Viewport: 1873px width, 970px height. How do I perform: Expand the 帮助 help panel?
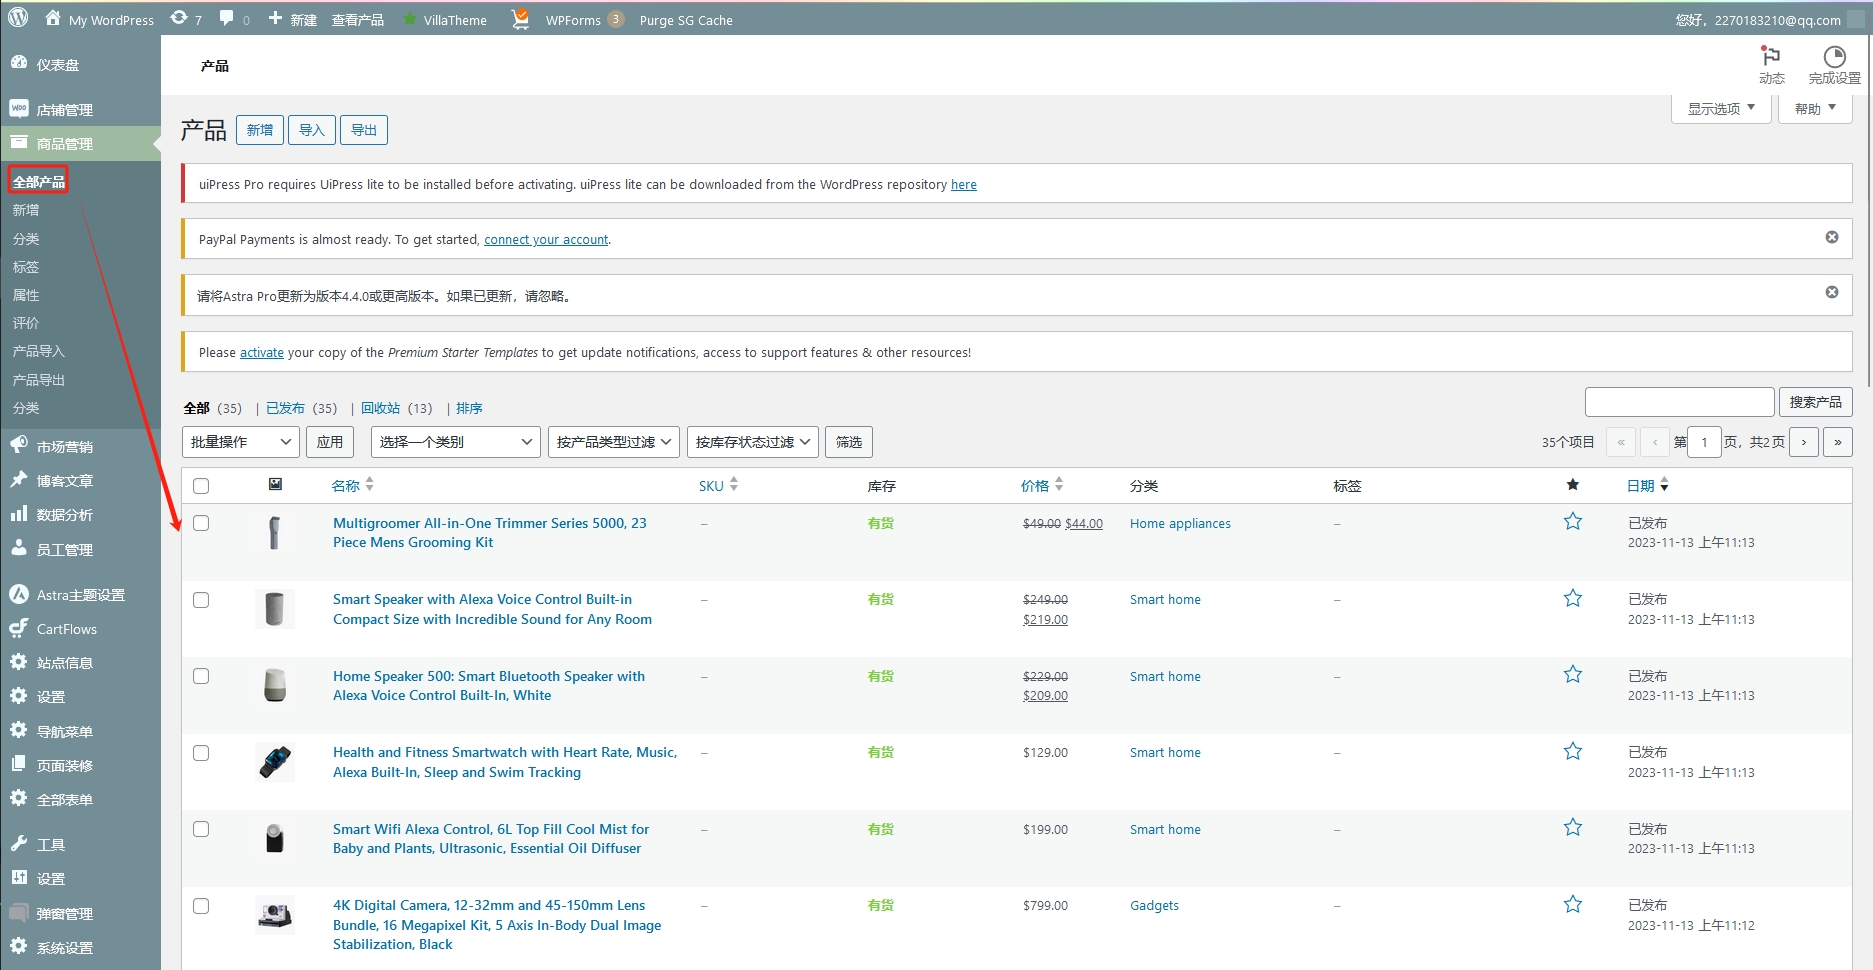[1815, 109]
